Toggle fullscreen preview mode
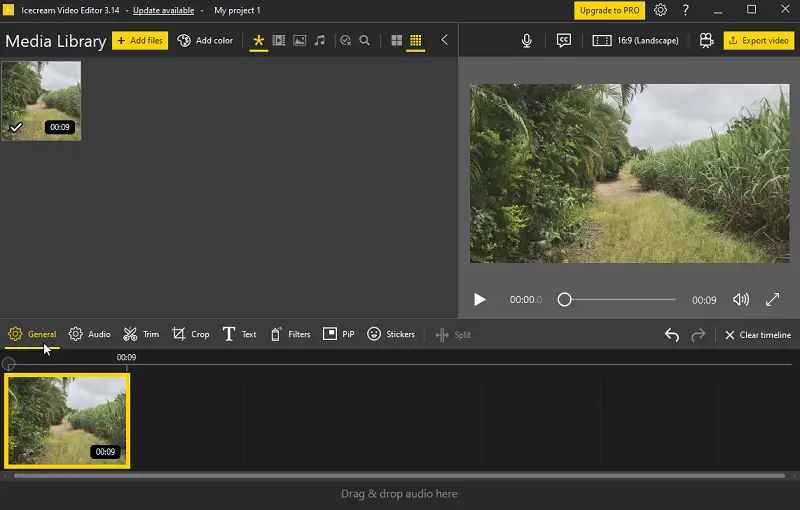The height and width of the screenshot is (510, 800). (773, 300)
